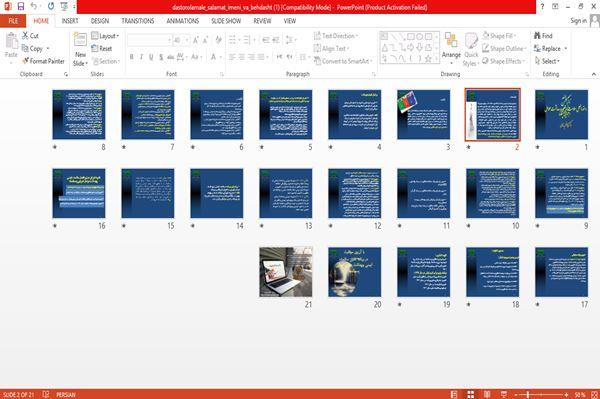Click Convert to SmartArt

click(342, 61)
